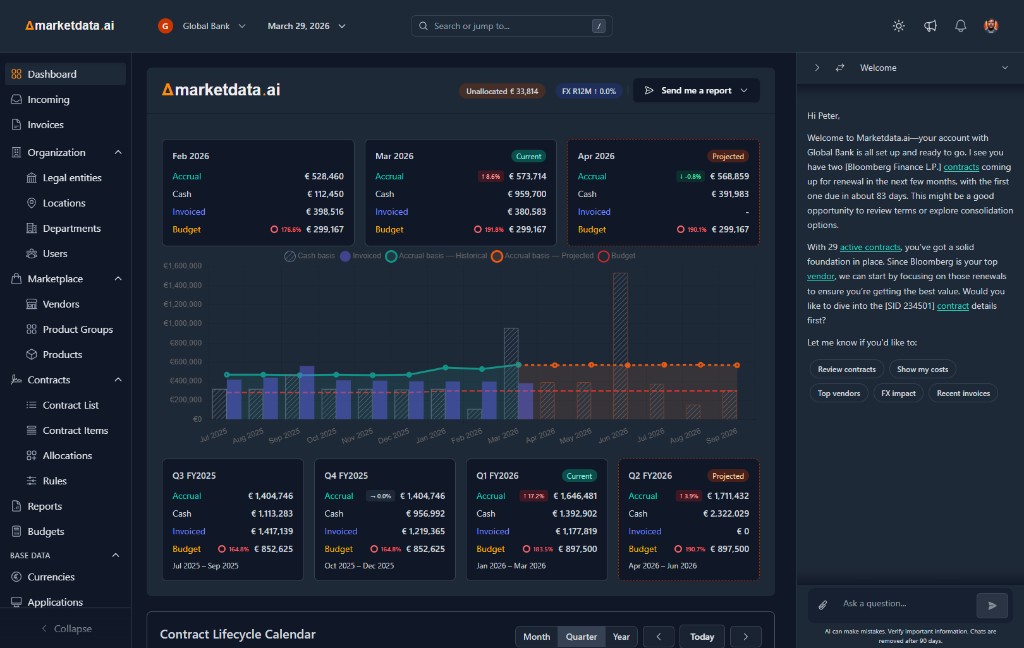Send the chat message with arrow button

click(991, 605)
